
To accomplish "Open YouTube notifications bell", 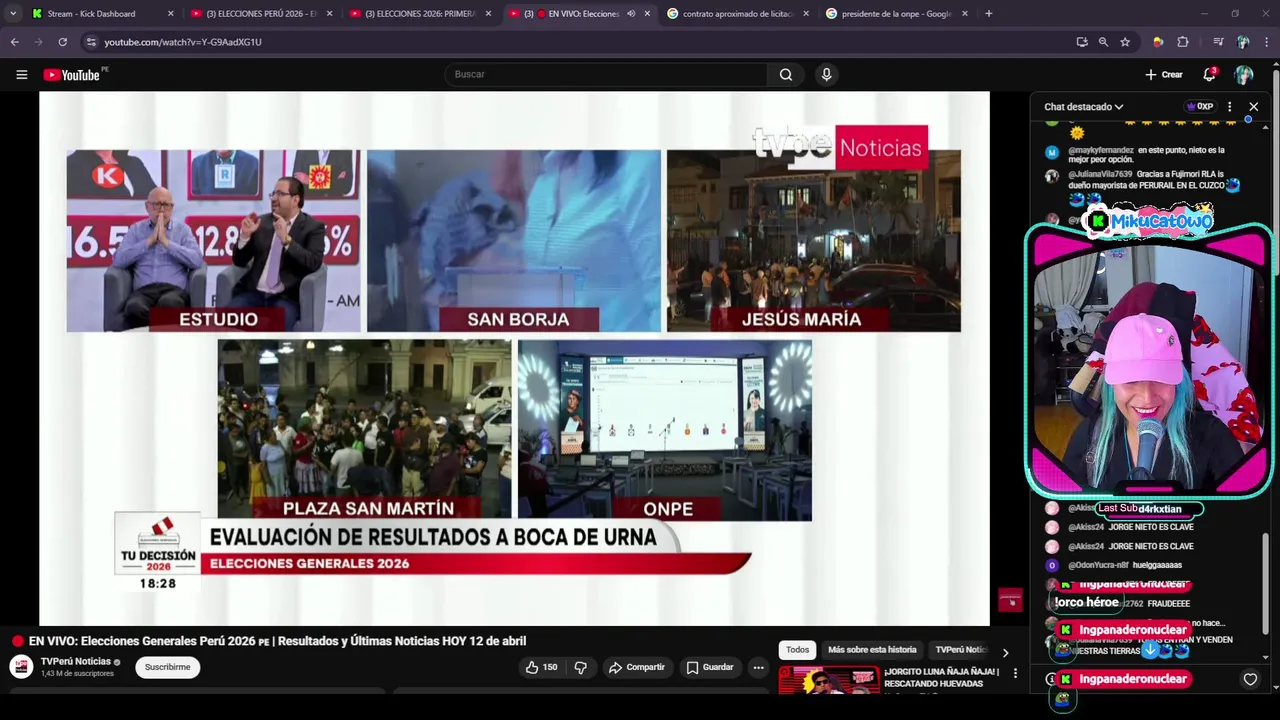I will point(1209,75).
